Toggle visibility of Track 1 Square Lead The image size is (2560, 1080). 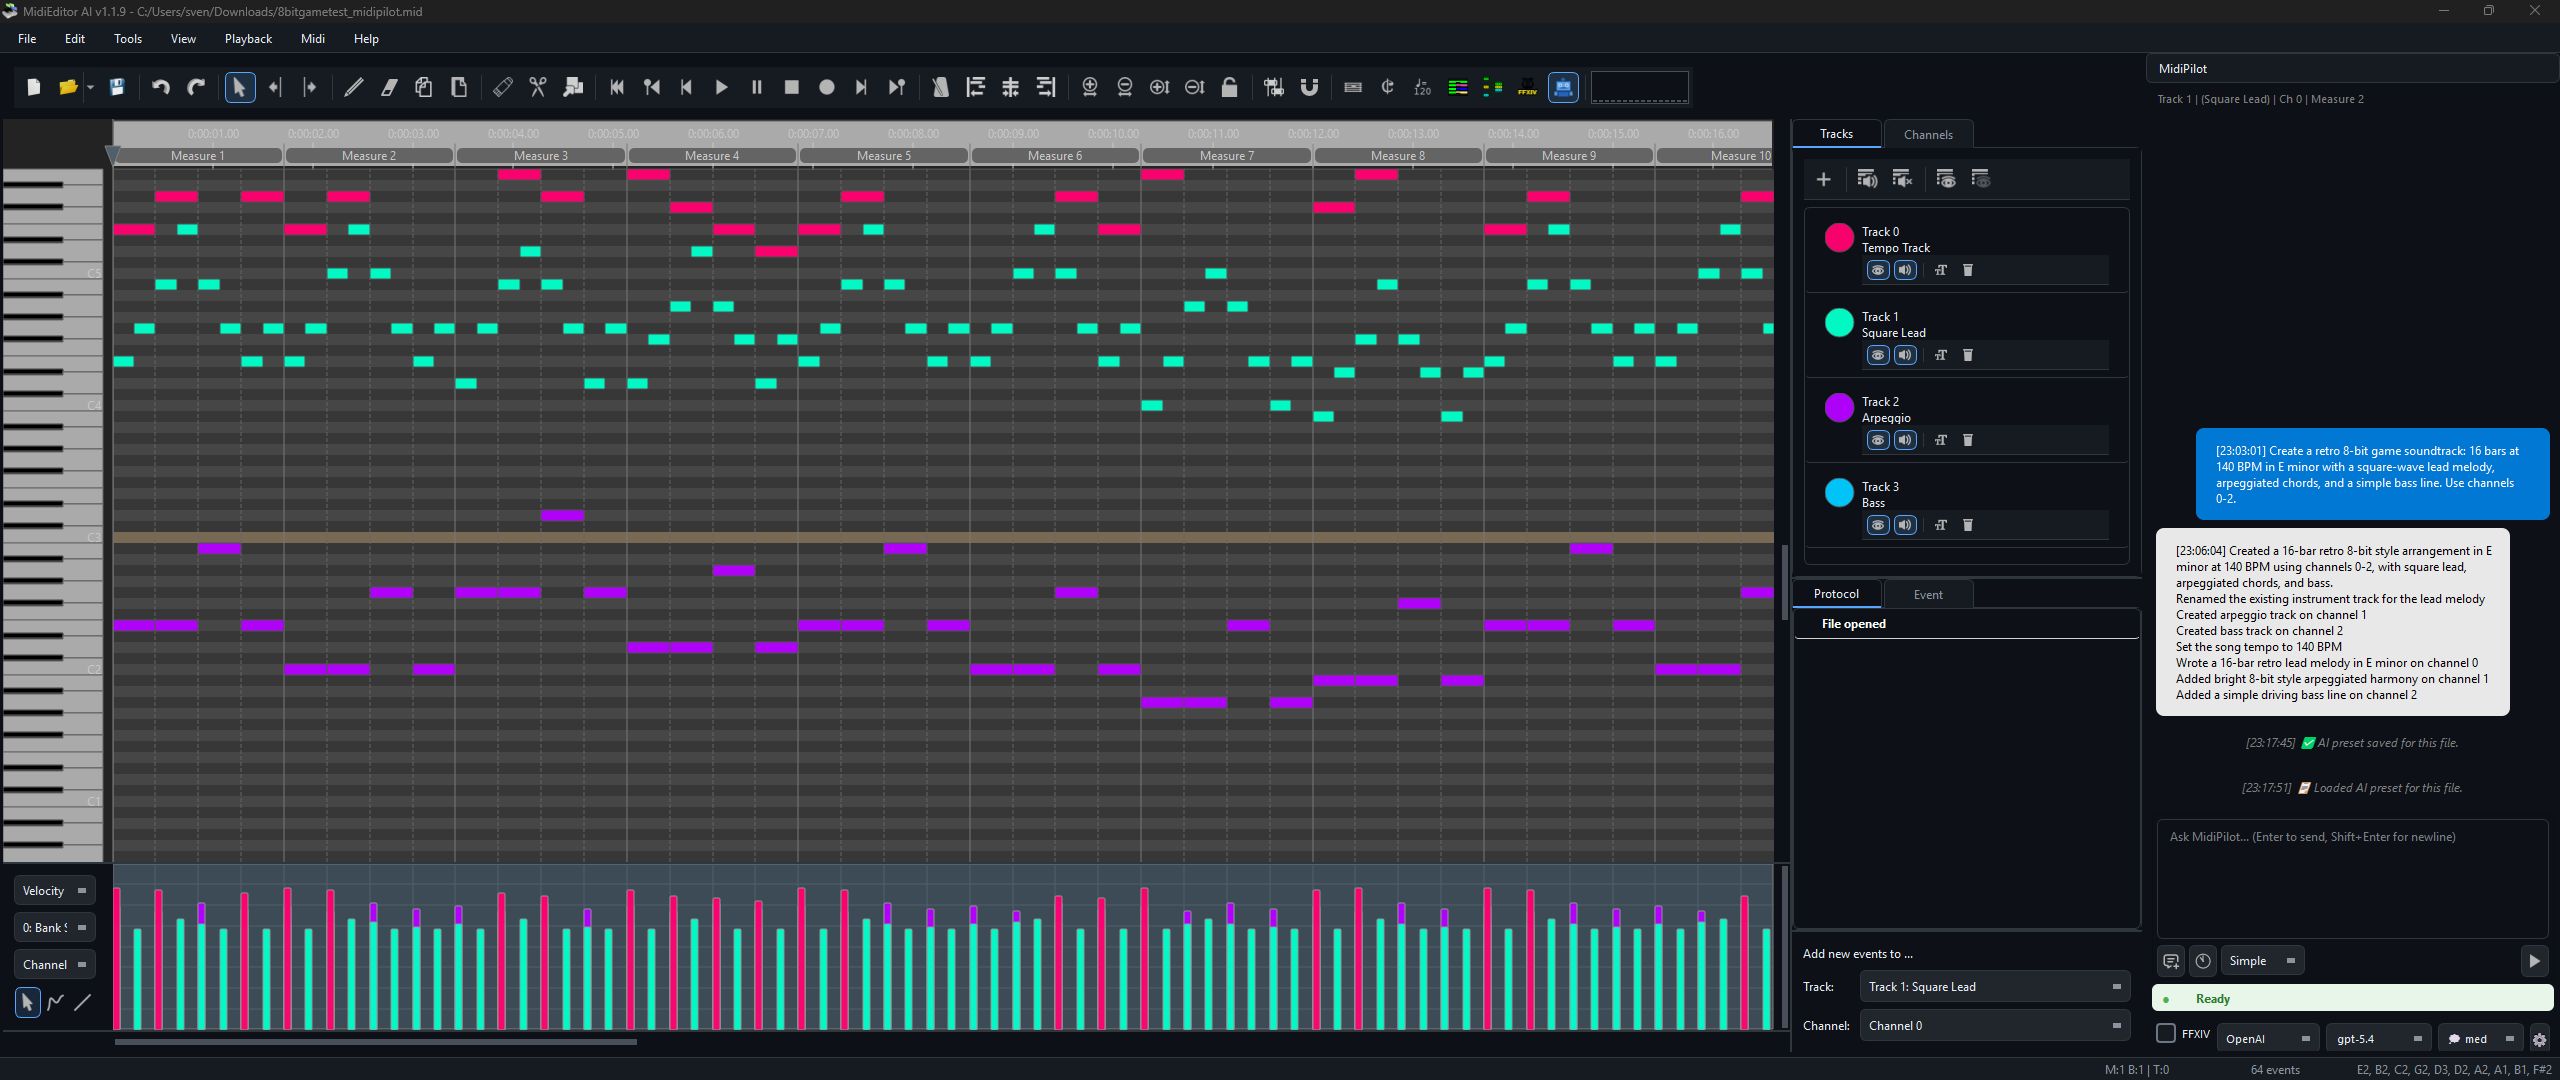[1878, 355]
